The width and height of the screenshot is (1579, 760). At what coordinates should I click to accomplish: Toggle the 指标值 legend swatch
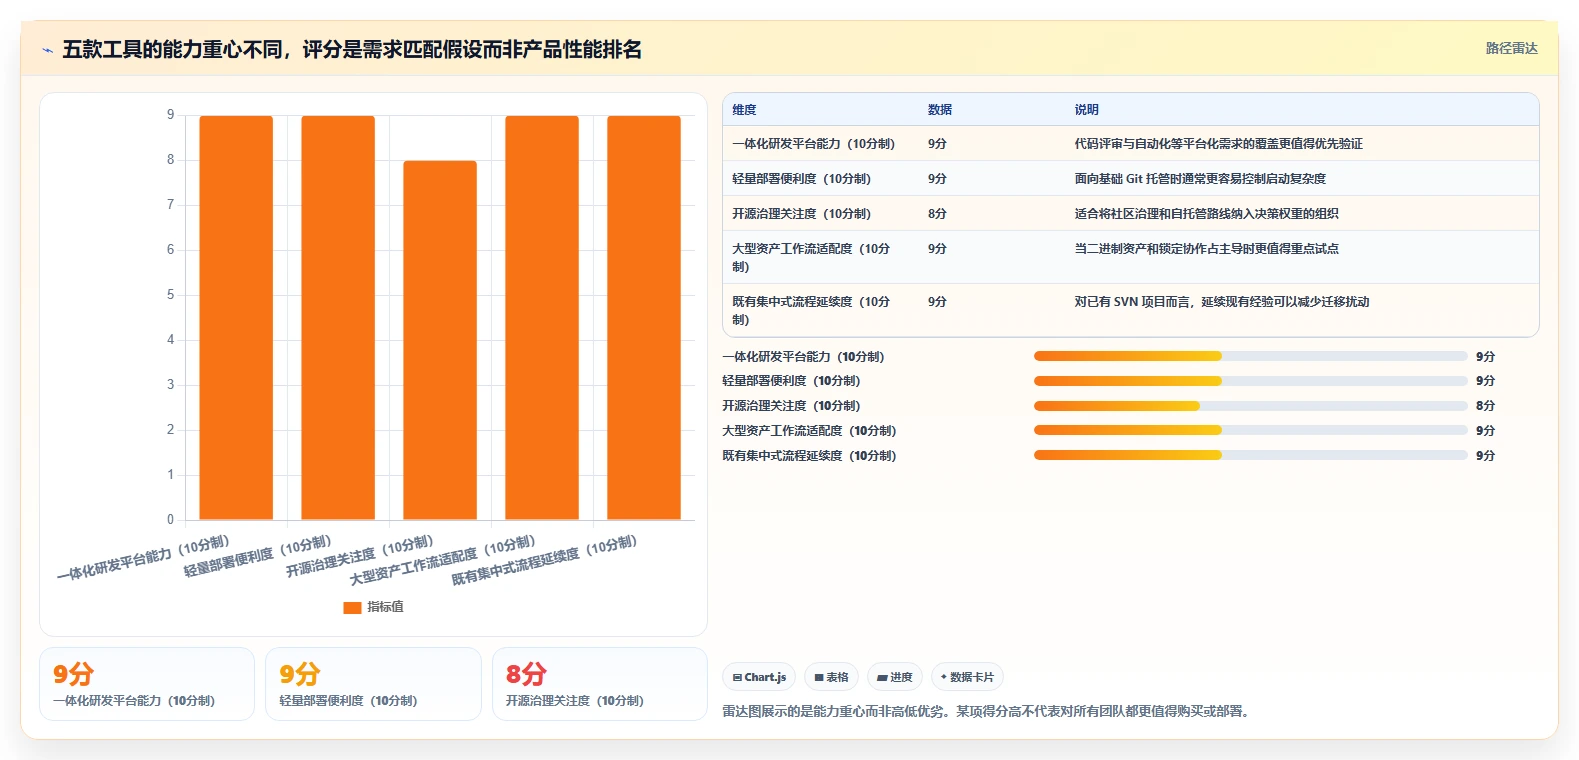(352, 607)
